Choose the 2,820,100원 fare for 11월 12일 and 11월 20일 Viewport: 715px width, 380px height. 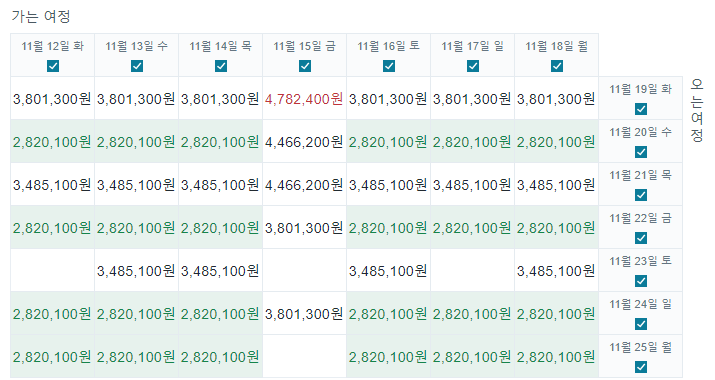pyautogui.click(x=52, y=142)
